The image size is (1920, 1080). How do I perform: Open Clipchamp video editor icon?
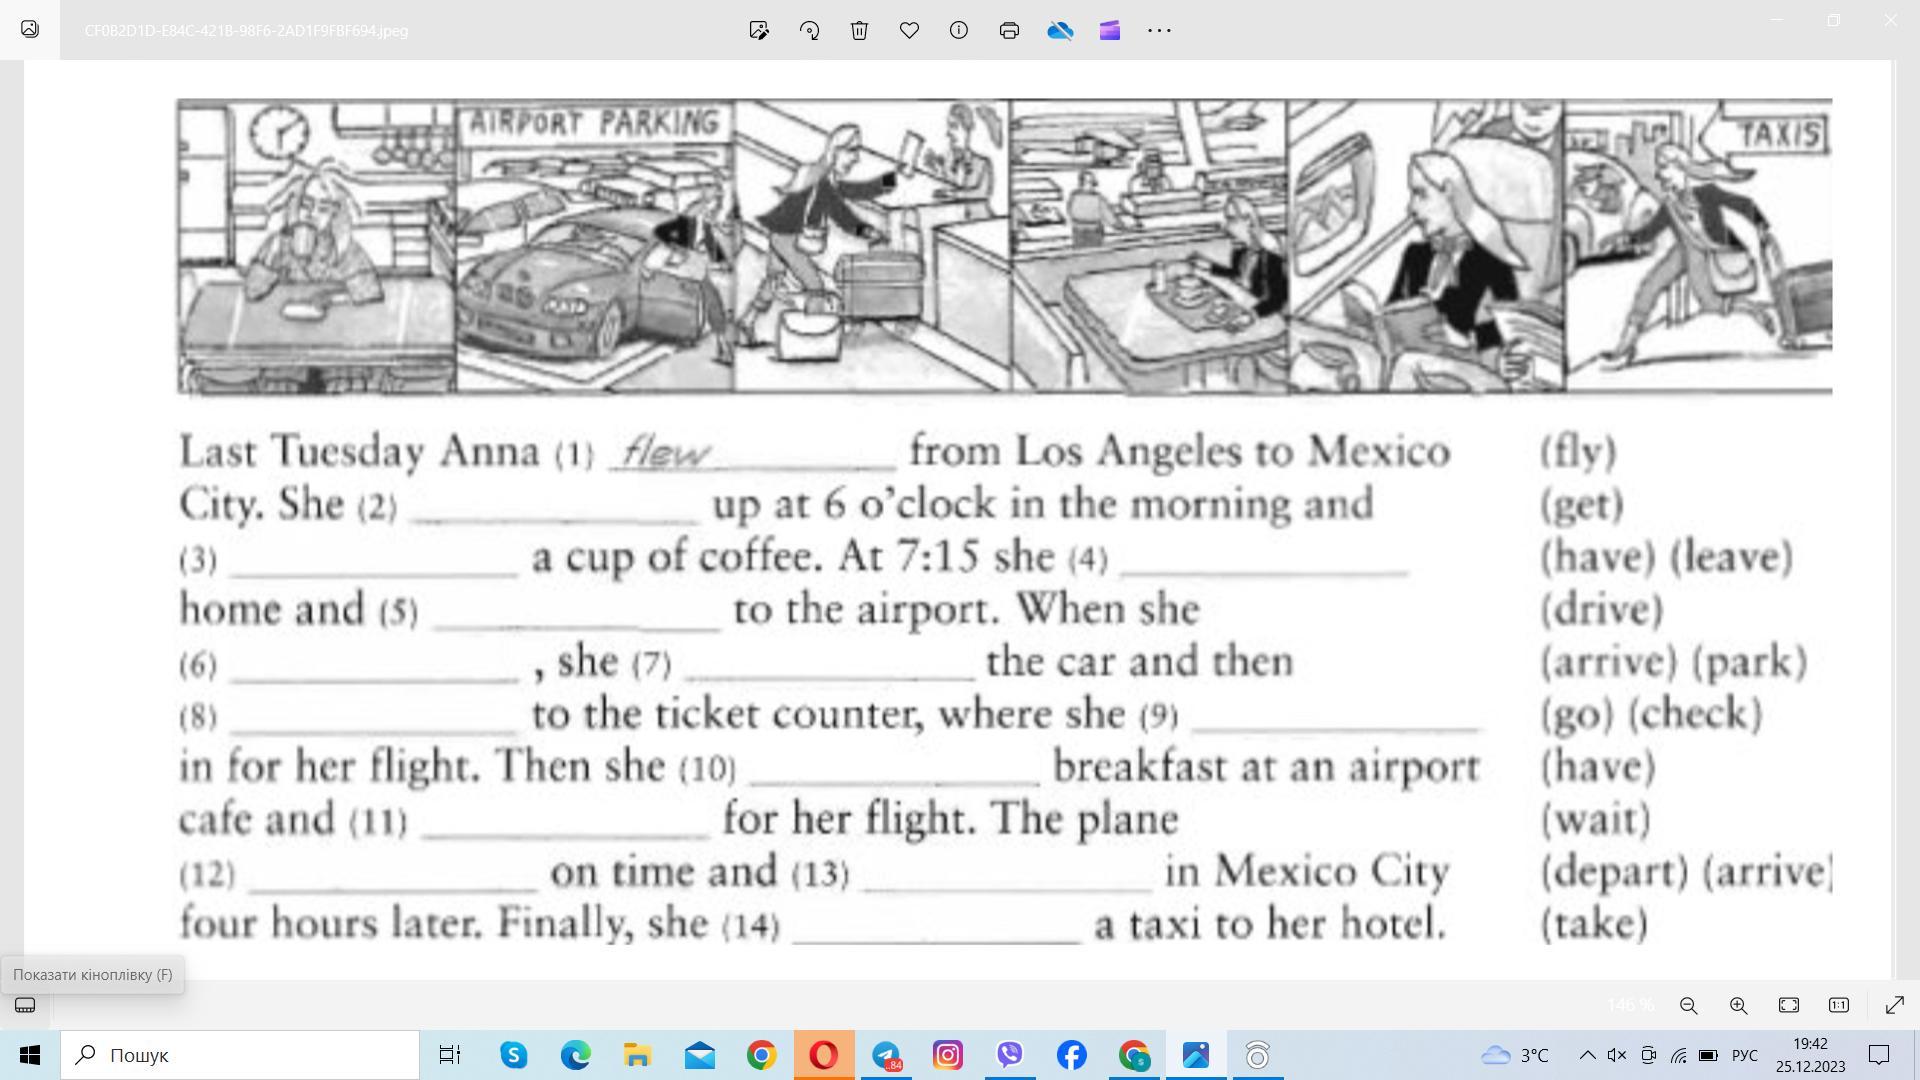click(1110, 30)
